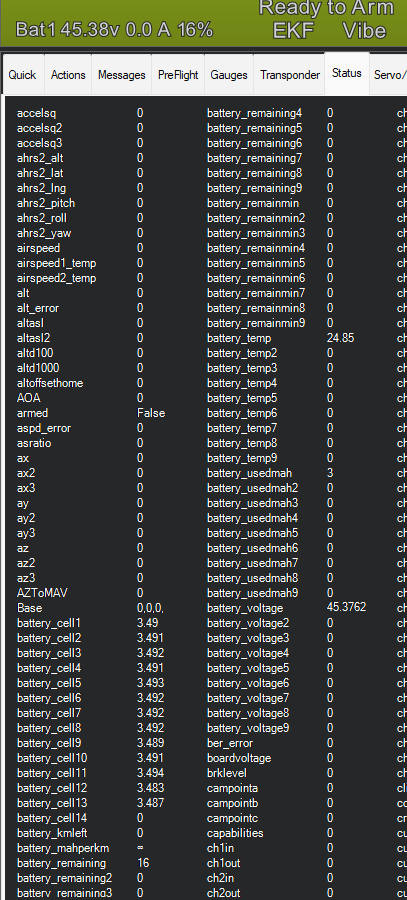The width and height of the screenshot is (407, 900).
Task: Switch to the Quick tab
Action: [22, 75]
